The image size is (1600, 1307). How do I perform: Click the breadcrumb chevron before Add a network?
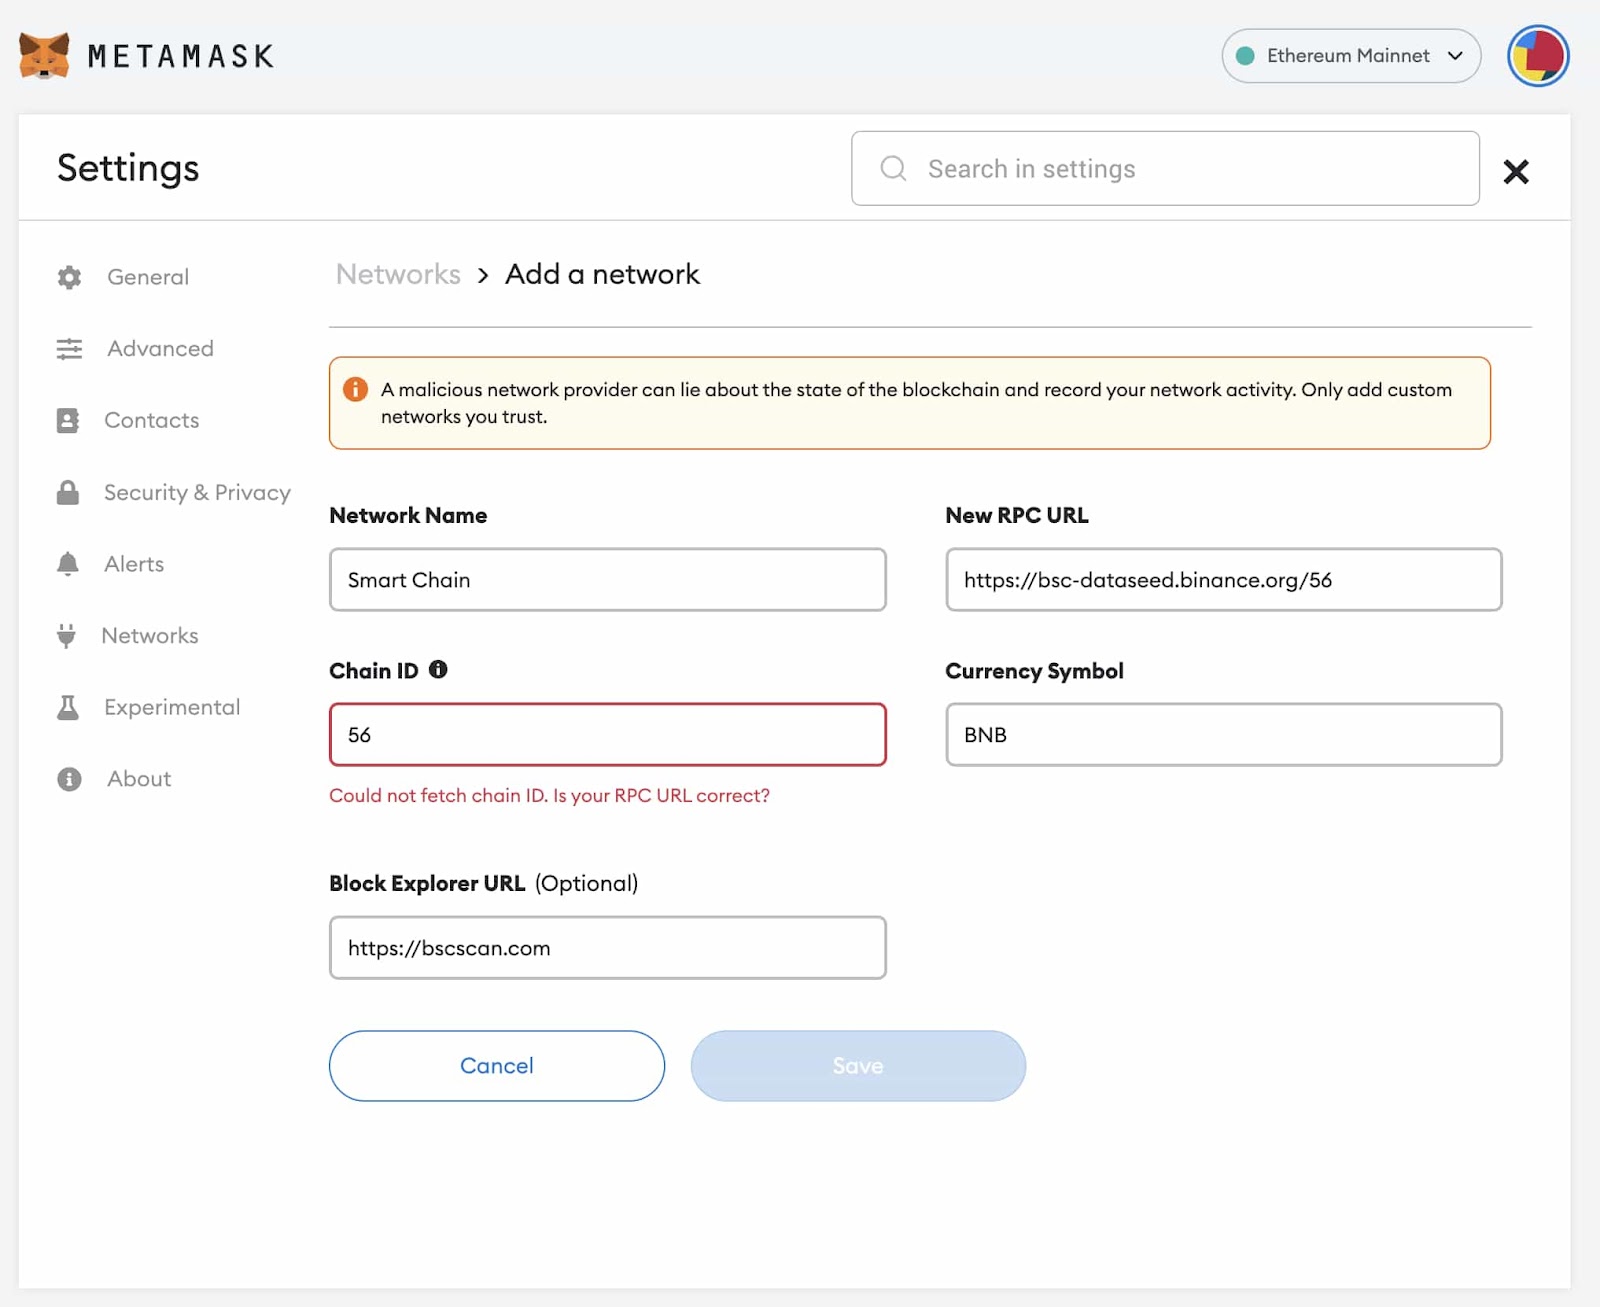483,275
